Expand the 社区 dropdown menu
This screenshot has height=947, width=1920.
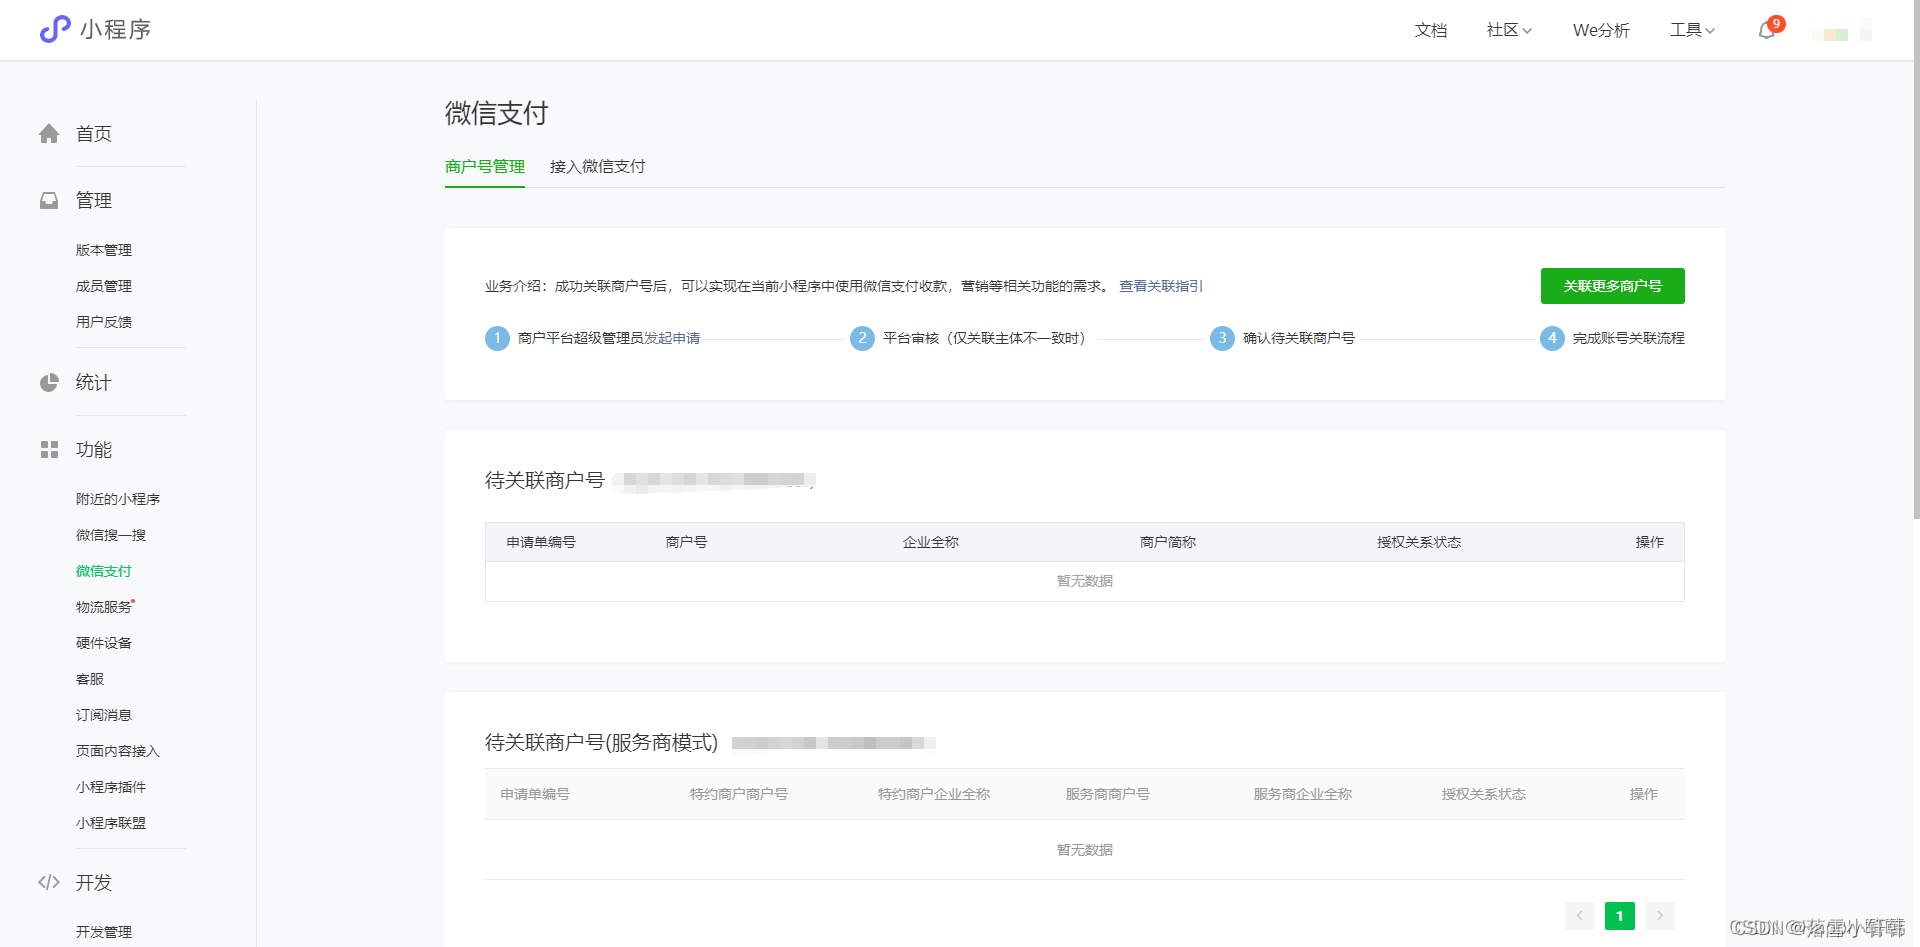[1508, 30]
